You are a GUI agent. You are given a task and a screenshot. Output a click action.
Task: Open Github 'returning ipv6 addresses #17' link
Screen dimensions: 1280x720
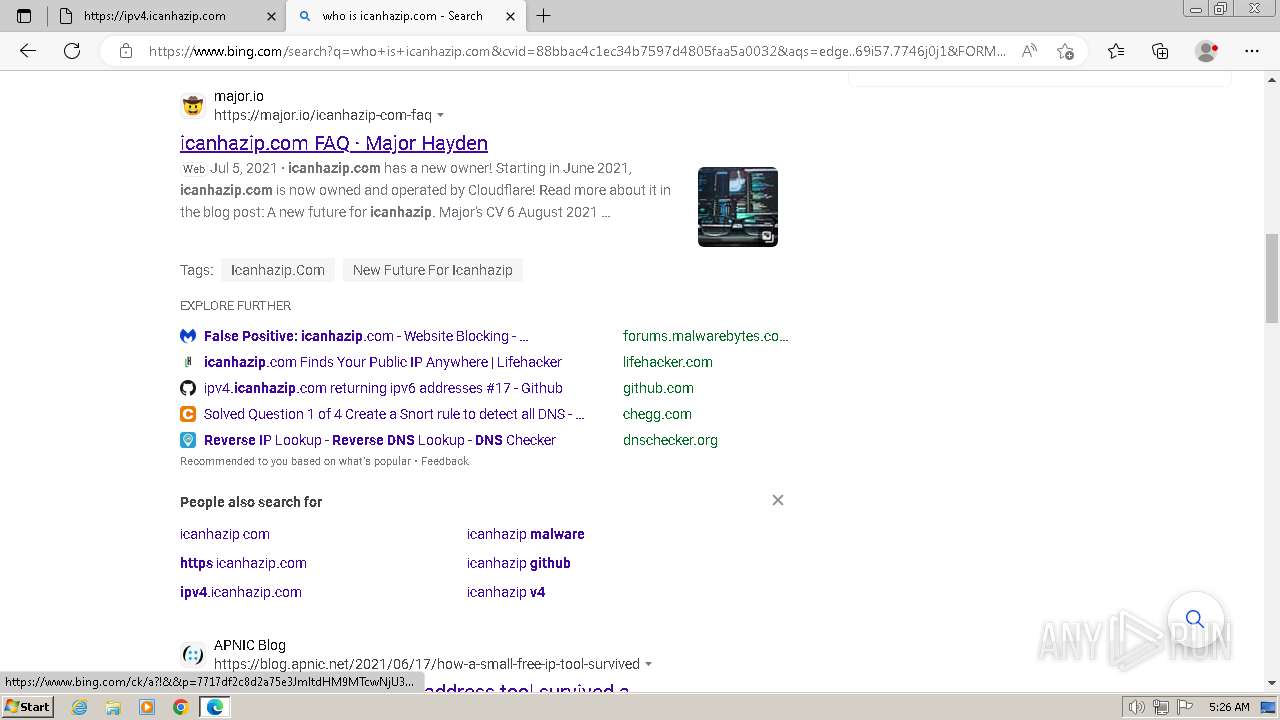[383, 388]
